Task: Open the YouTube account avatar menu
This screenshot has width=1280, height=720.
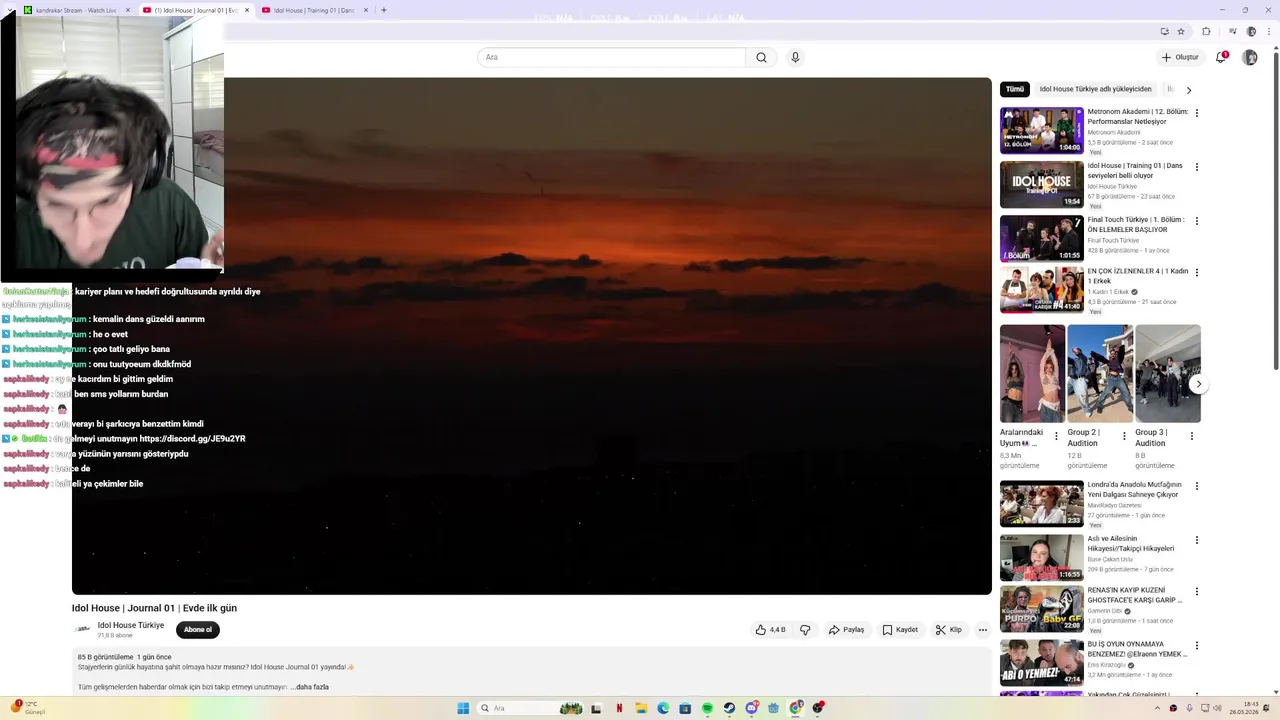Action: [x=1250, y=57]
